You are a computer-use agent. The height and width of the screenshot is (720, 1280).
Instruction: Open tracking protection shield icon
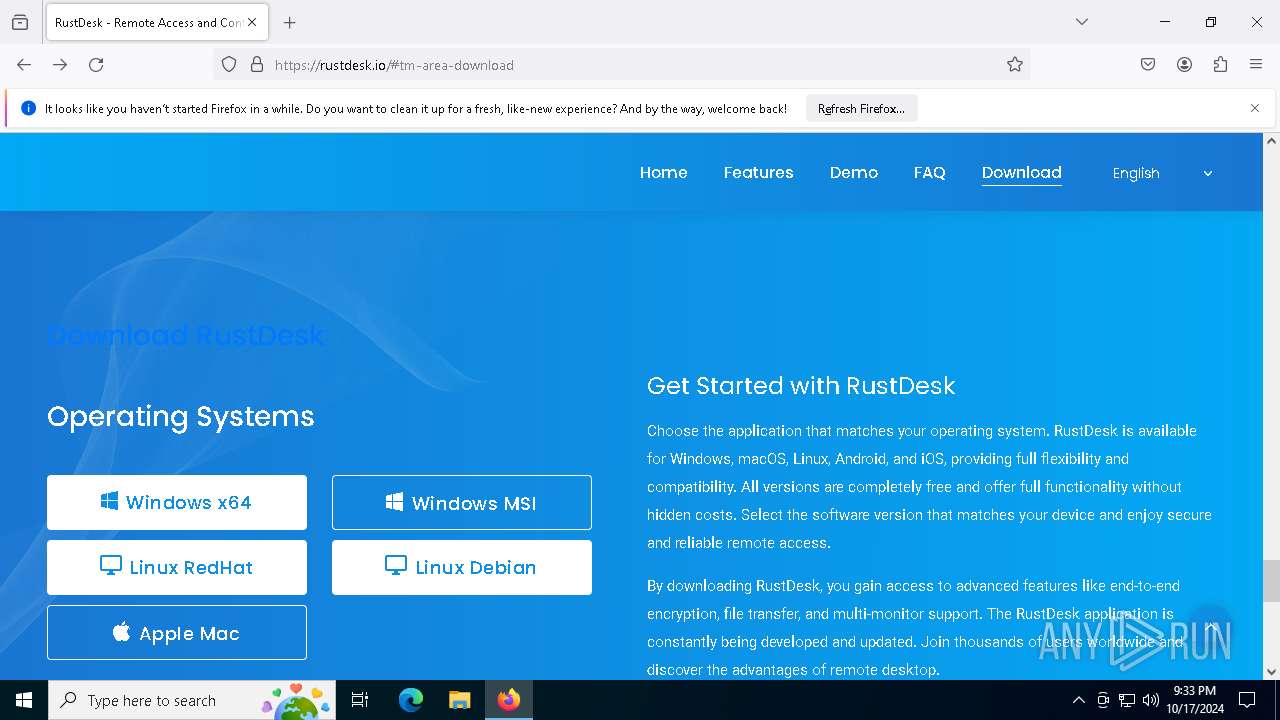(229, 65)
